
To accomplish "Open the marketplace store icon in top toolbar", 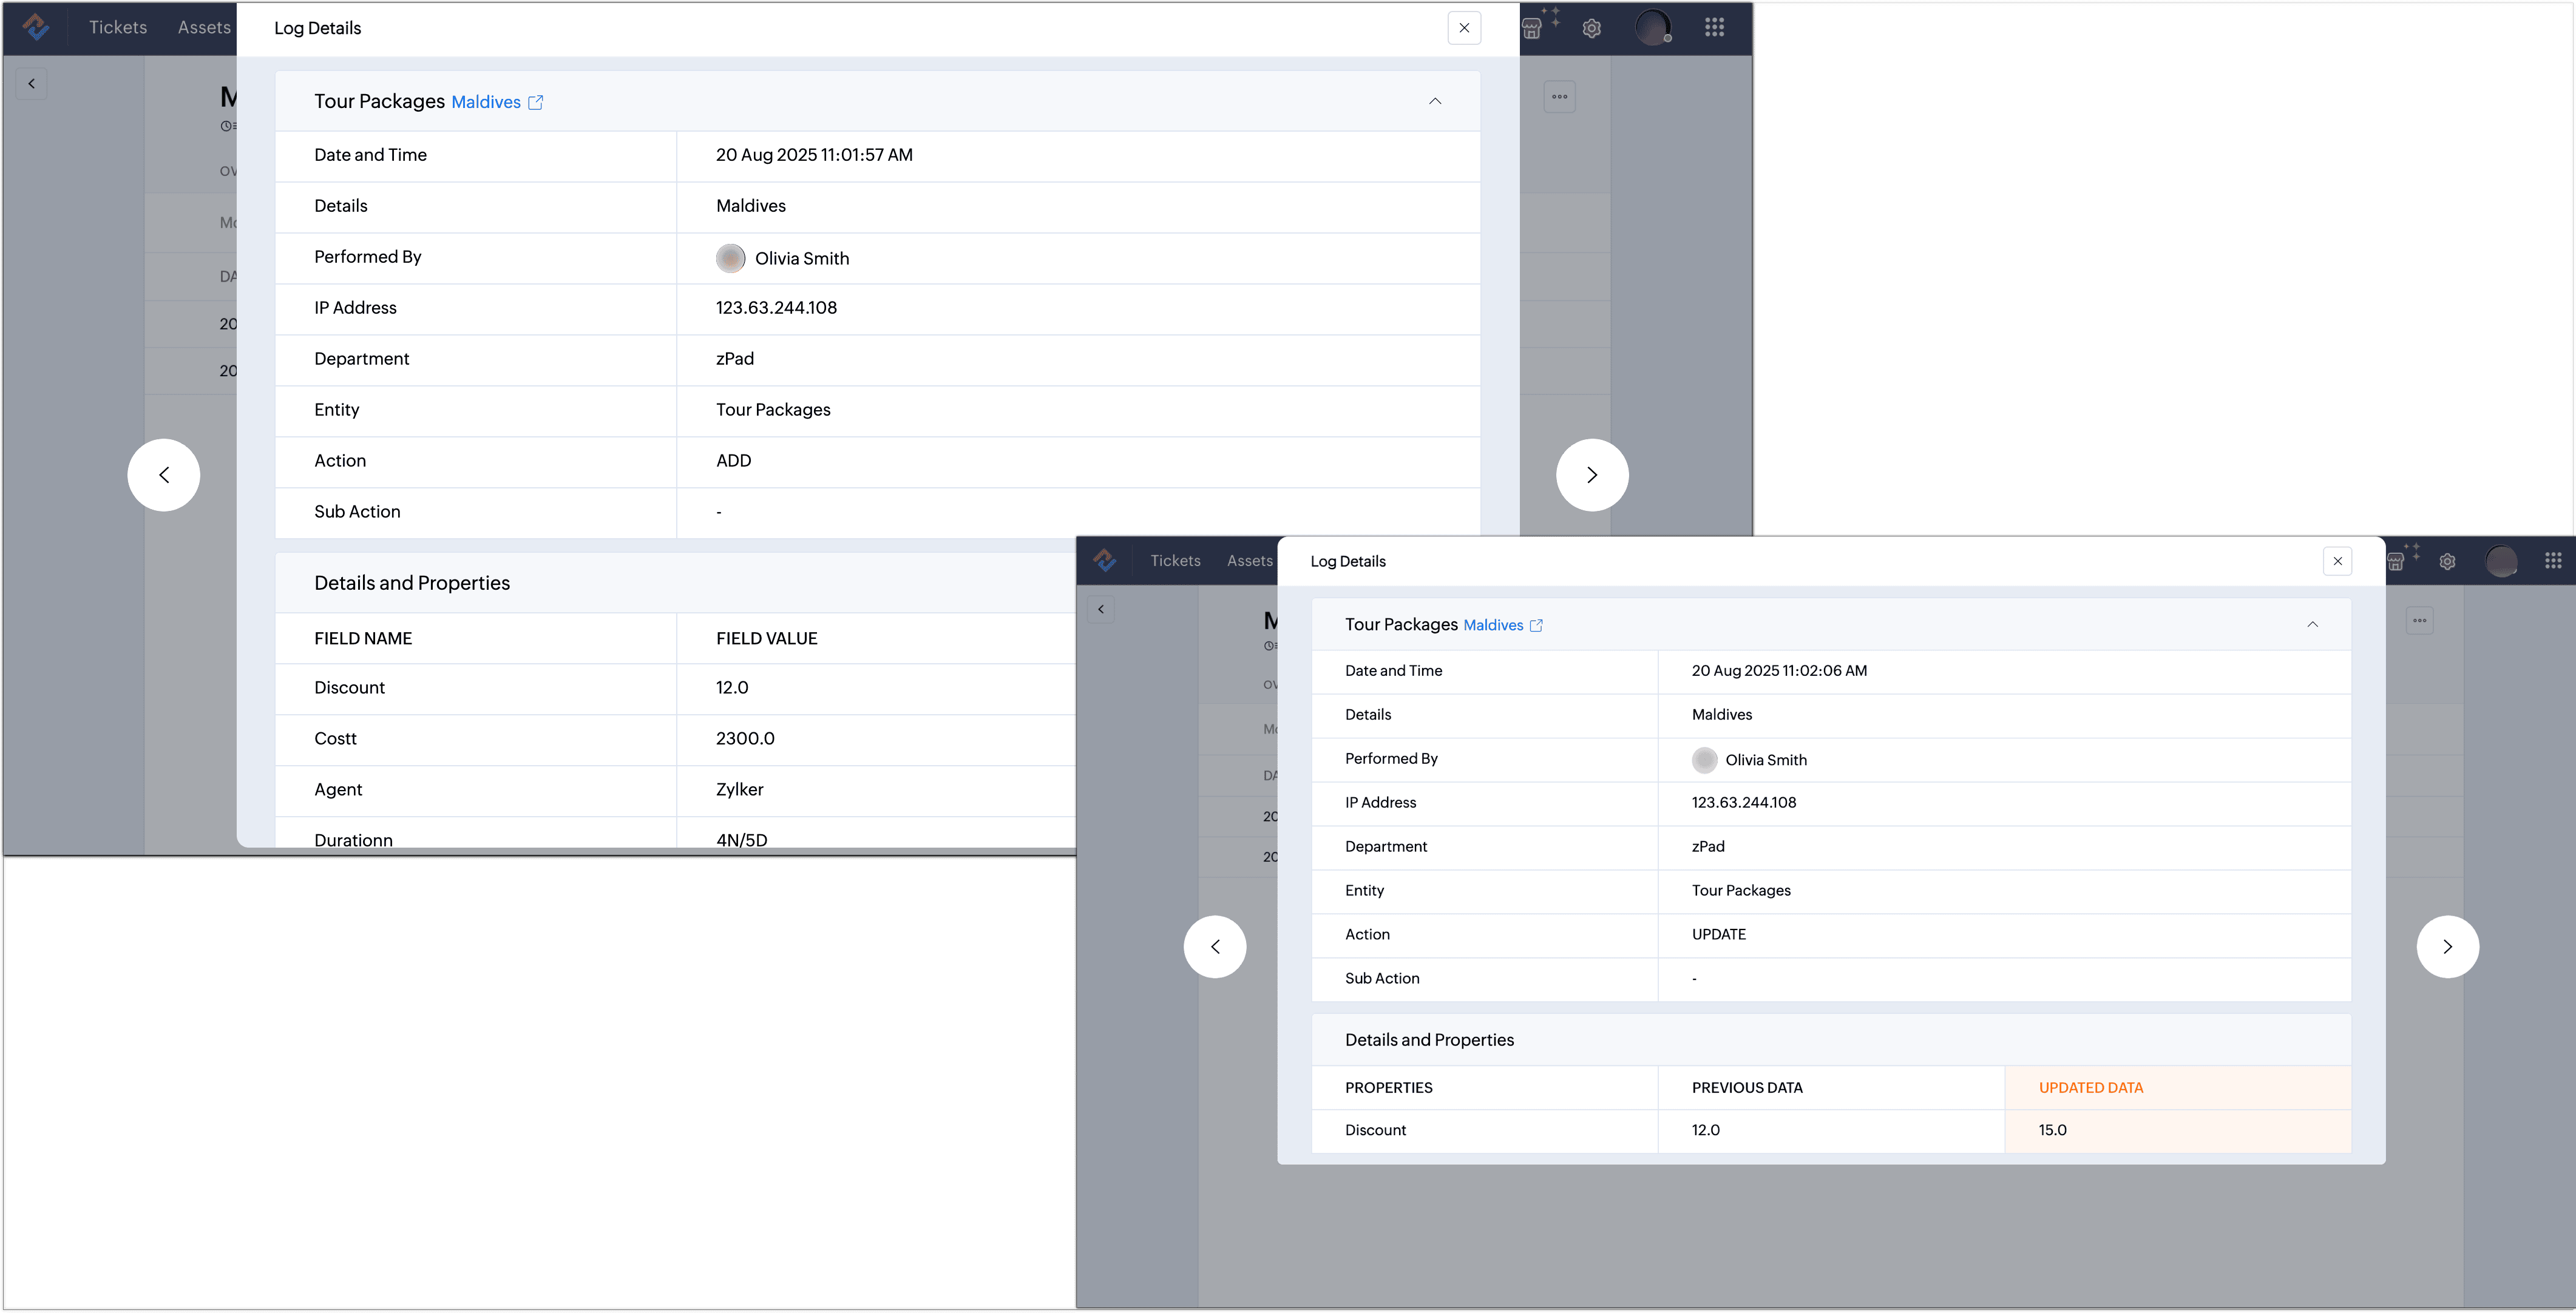I will pos(1533,28).
